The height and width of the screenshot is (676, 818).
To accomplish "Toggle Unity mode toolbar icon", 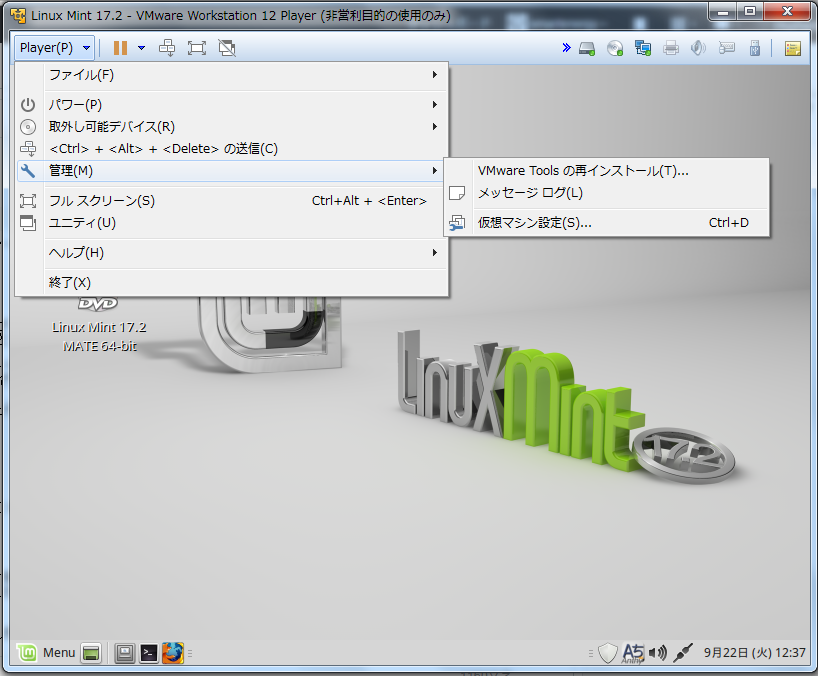I will tap(227, 48).
